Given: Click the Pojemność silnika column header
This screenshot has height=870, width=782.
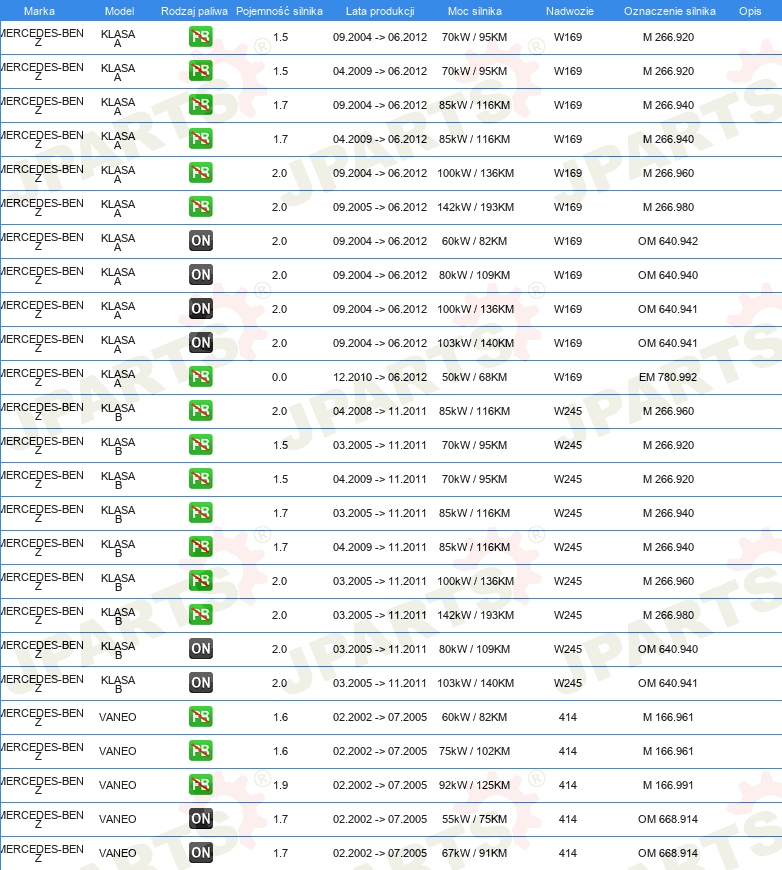Looking at the screenshot, I should pyautogui.click(x=279, y=11).
